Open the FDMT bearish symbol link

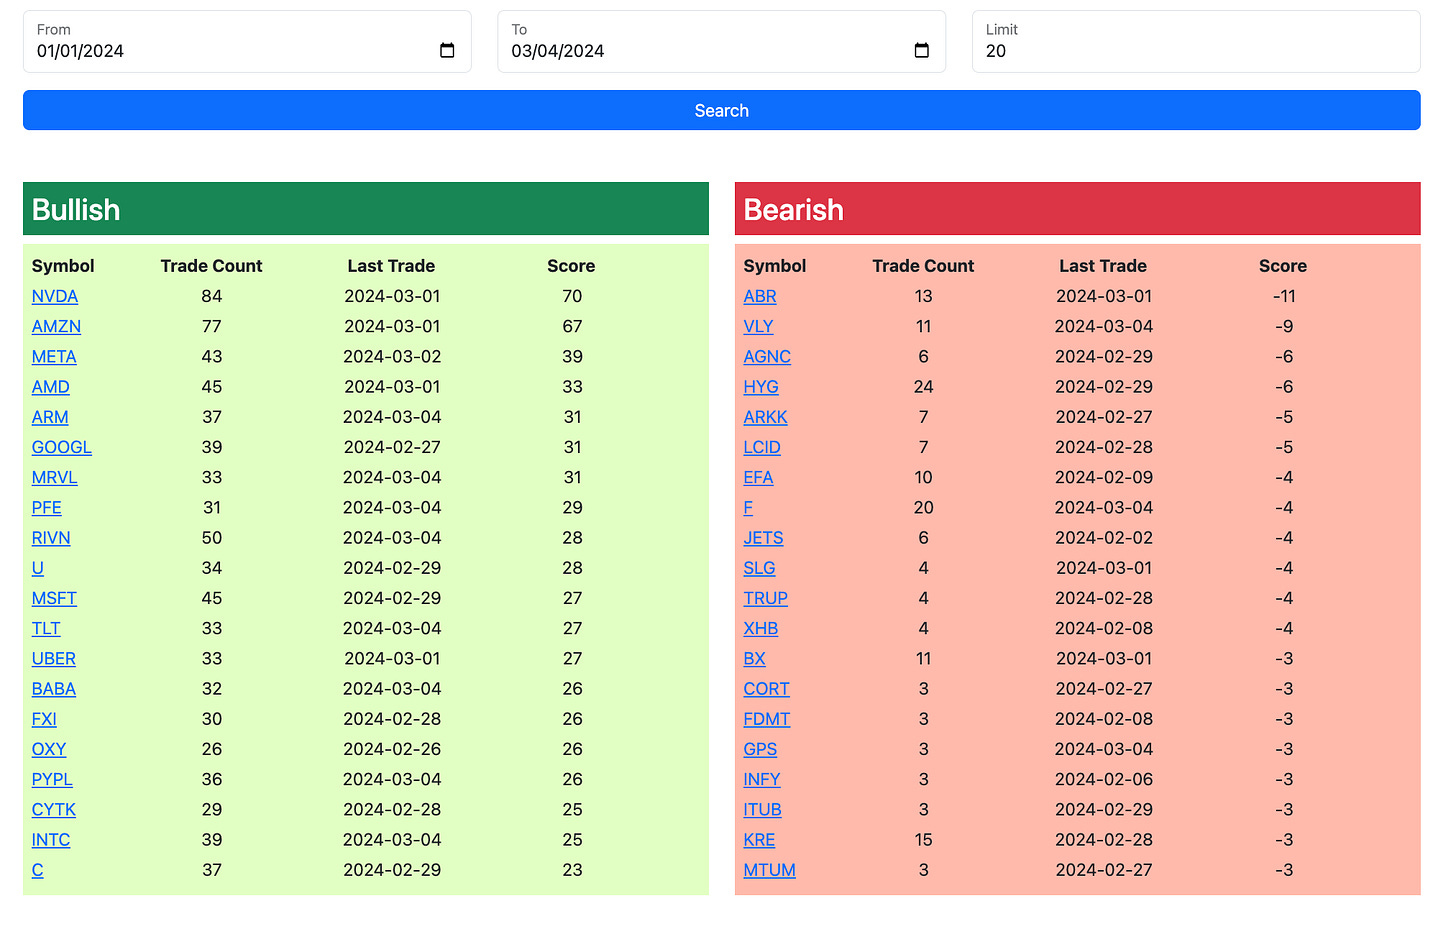click(767, 719)
